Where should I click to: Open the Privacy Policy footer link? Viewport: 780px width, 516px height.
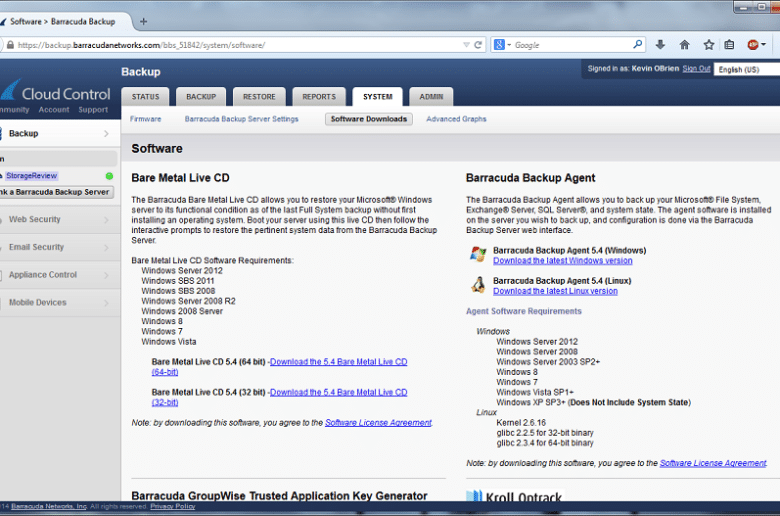(173, 507)
